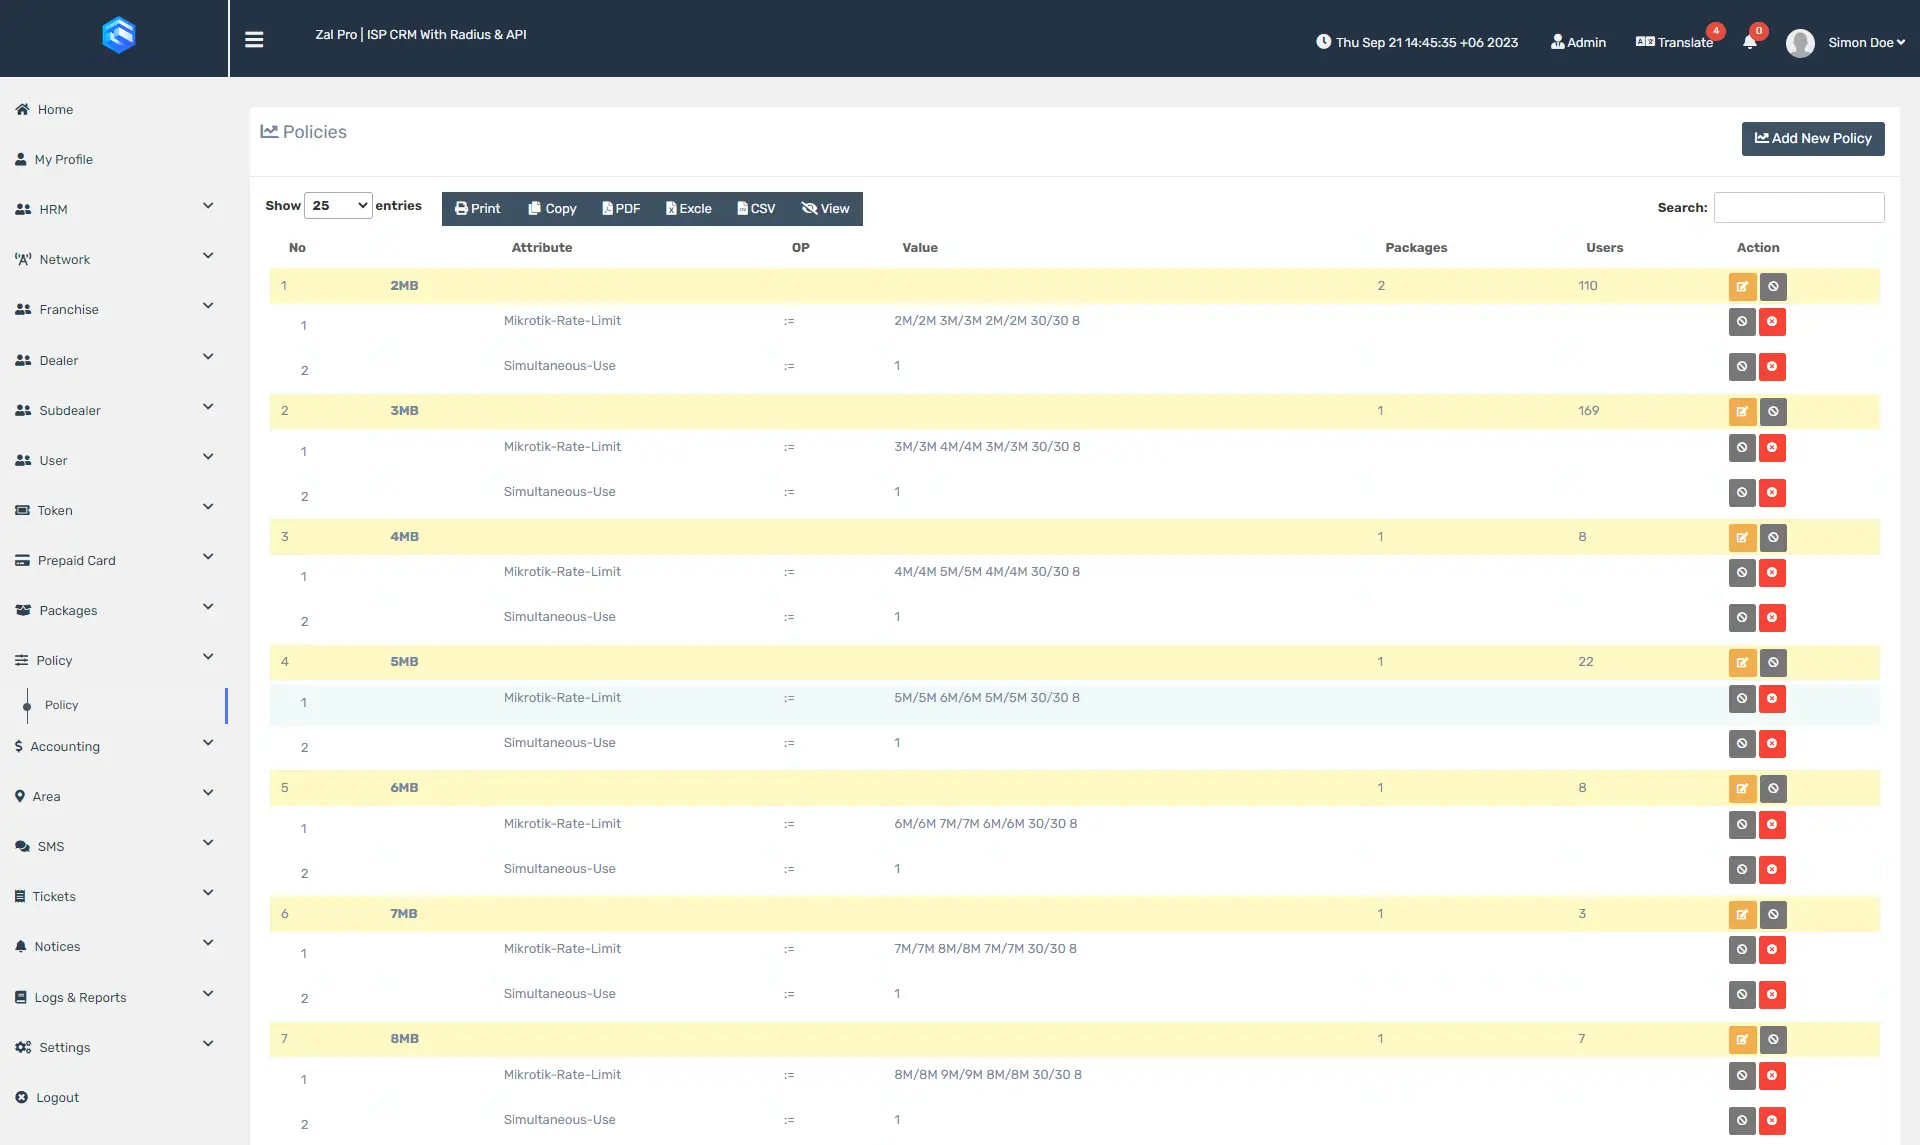Open the notifications bell icon
Screen dimensions: 1920x1145
pos(1749,42)
